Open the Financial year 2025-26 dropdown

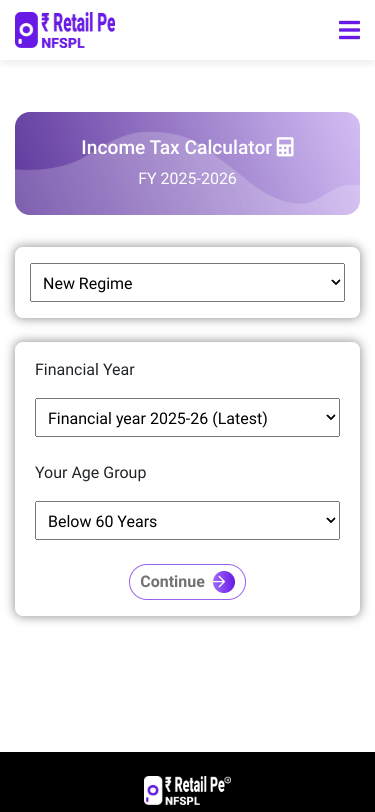188,417
